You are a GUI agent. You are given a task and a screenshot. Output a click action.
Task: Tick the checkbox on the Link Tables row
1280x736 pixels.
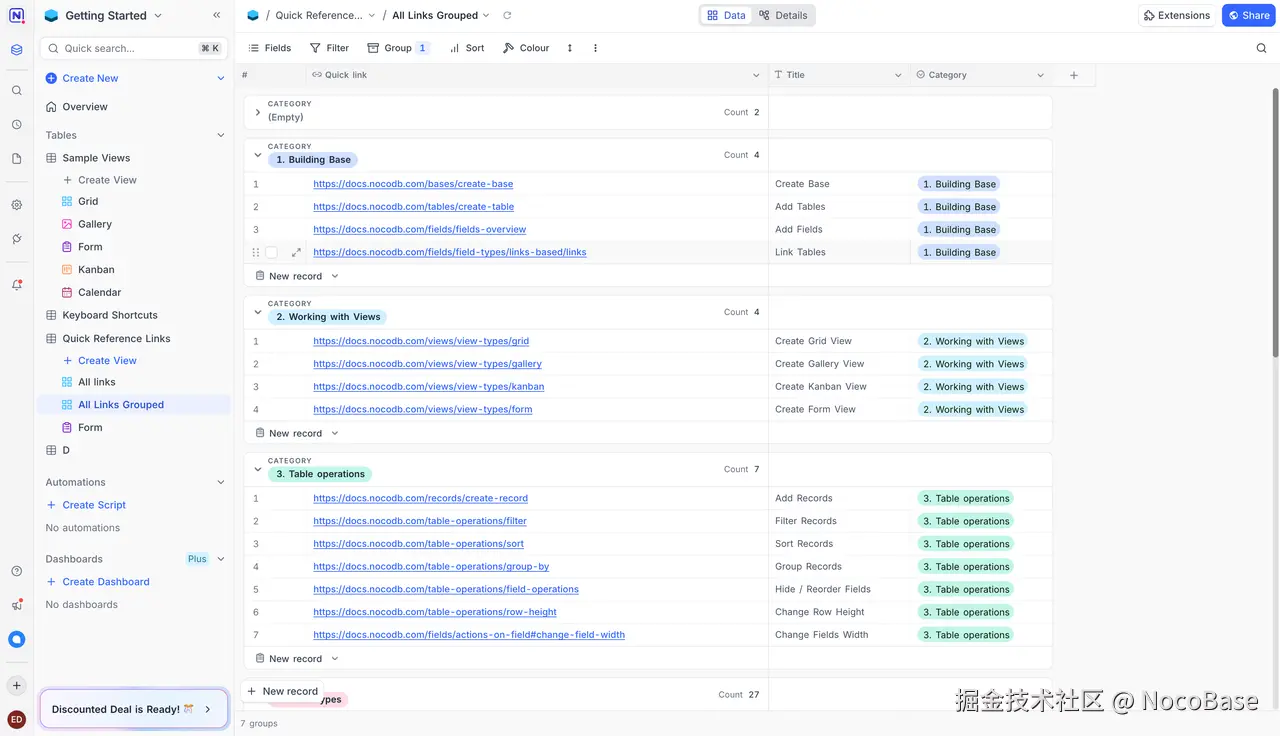271,252
